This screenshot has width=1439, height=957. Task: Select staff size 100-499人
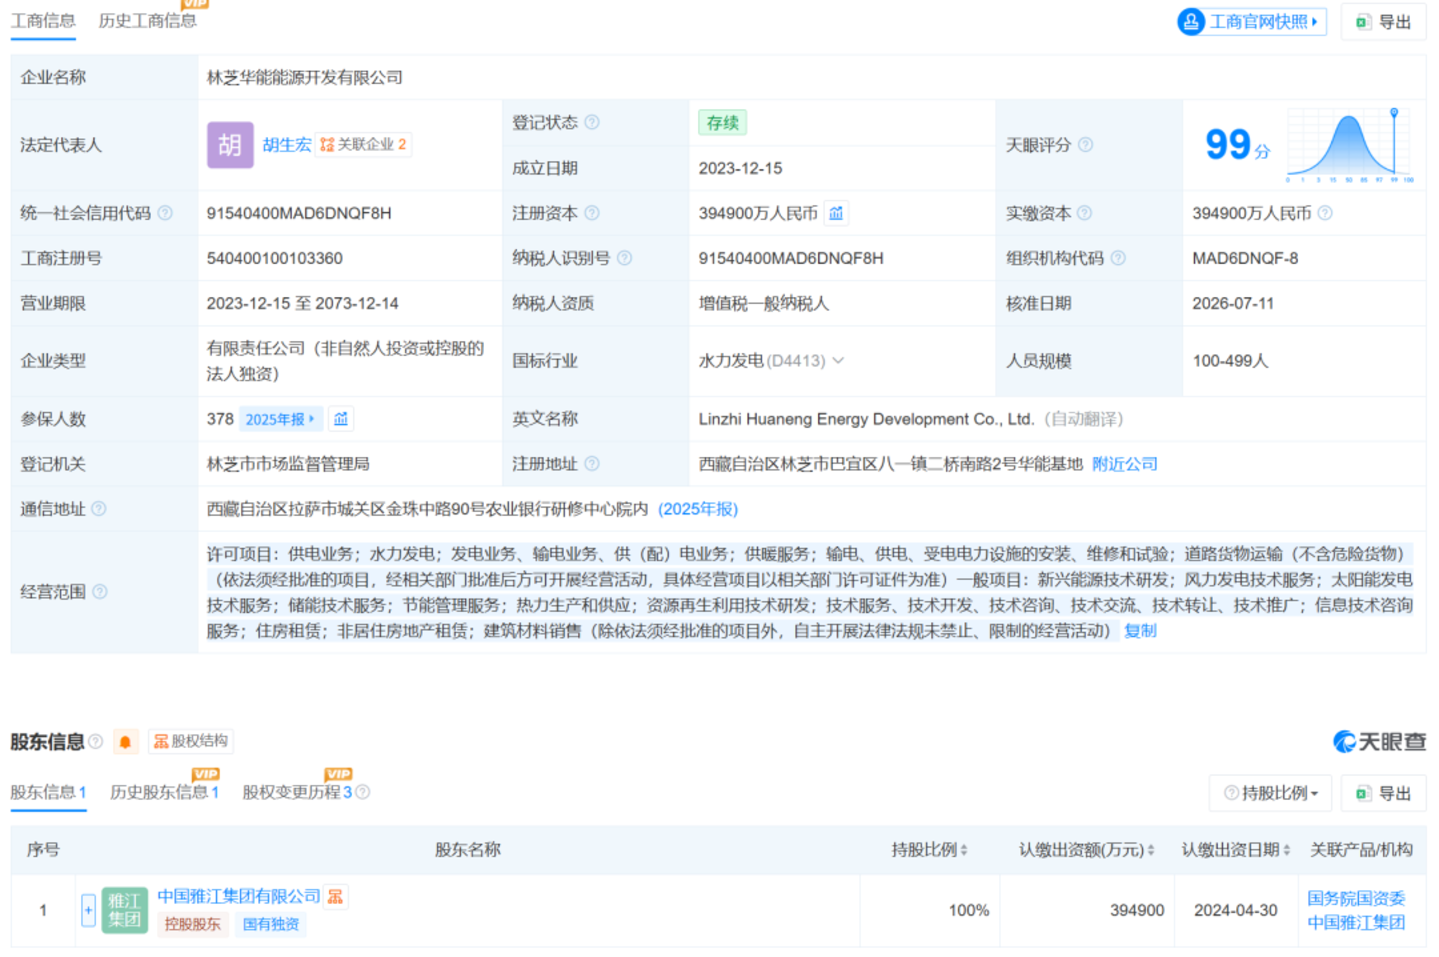click(x=1230, y=360)
